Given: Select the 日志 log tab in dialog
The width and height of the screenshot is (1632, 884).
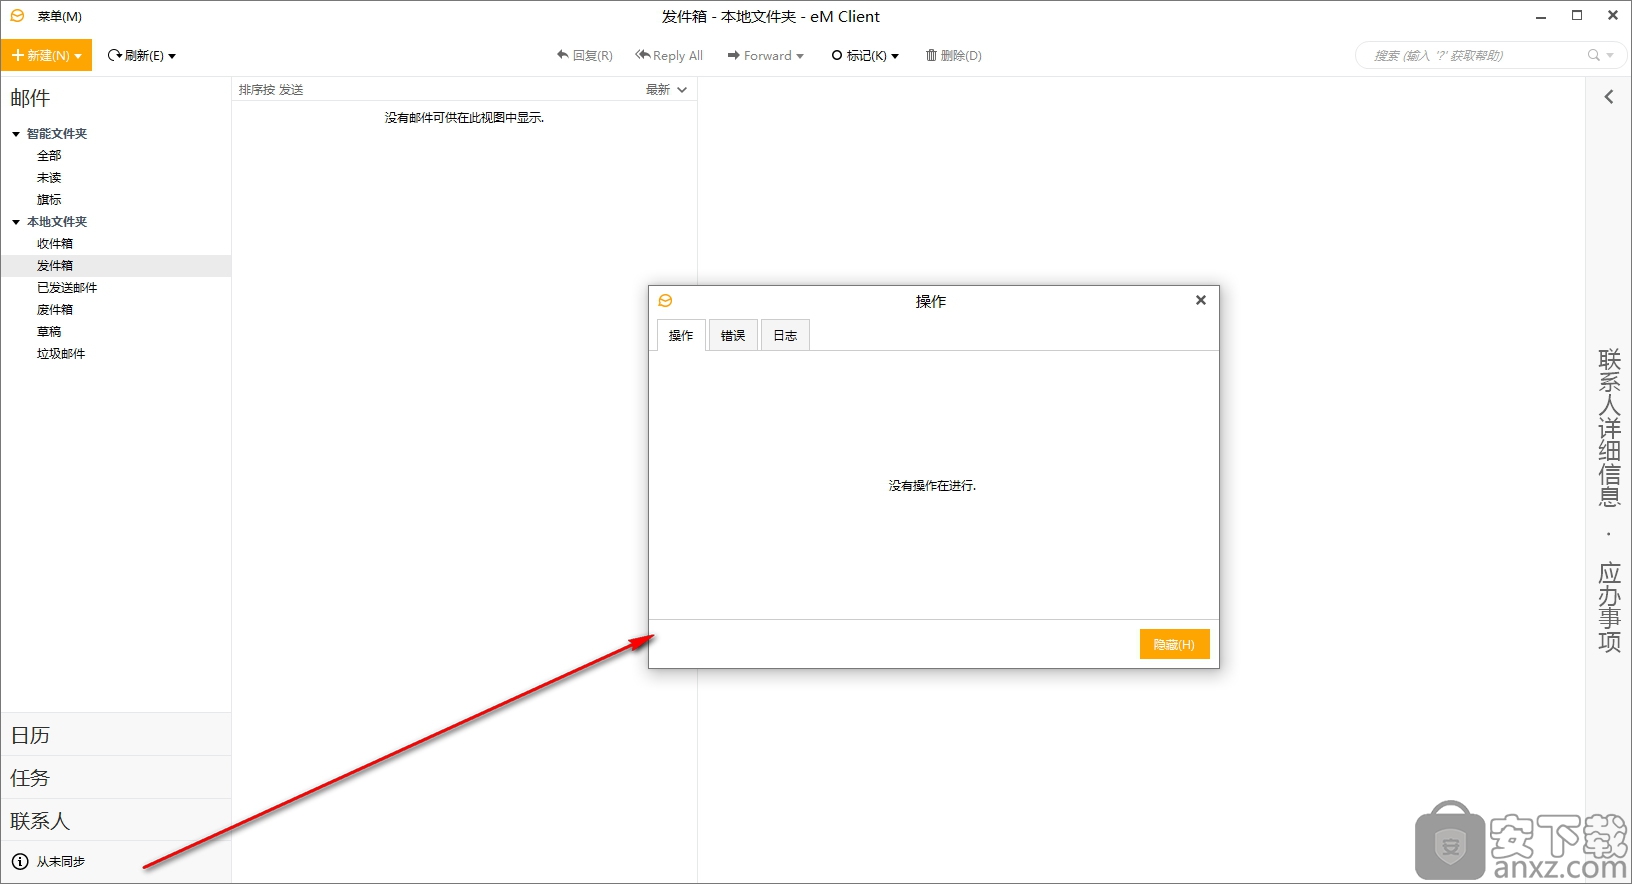Looking at the screenshot, I should point(785,335).
